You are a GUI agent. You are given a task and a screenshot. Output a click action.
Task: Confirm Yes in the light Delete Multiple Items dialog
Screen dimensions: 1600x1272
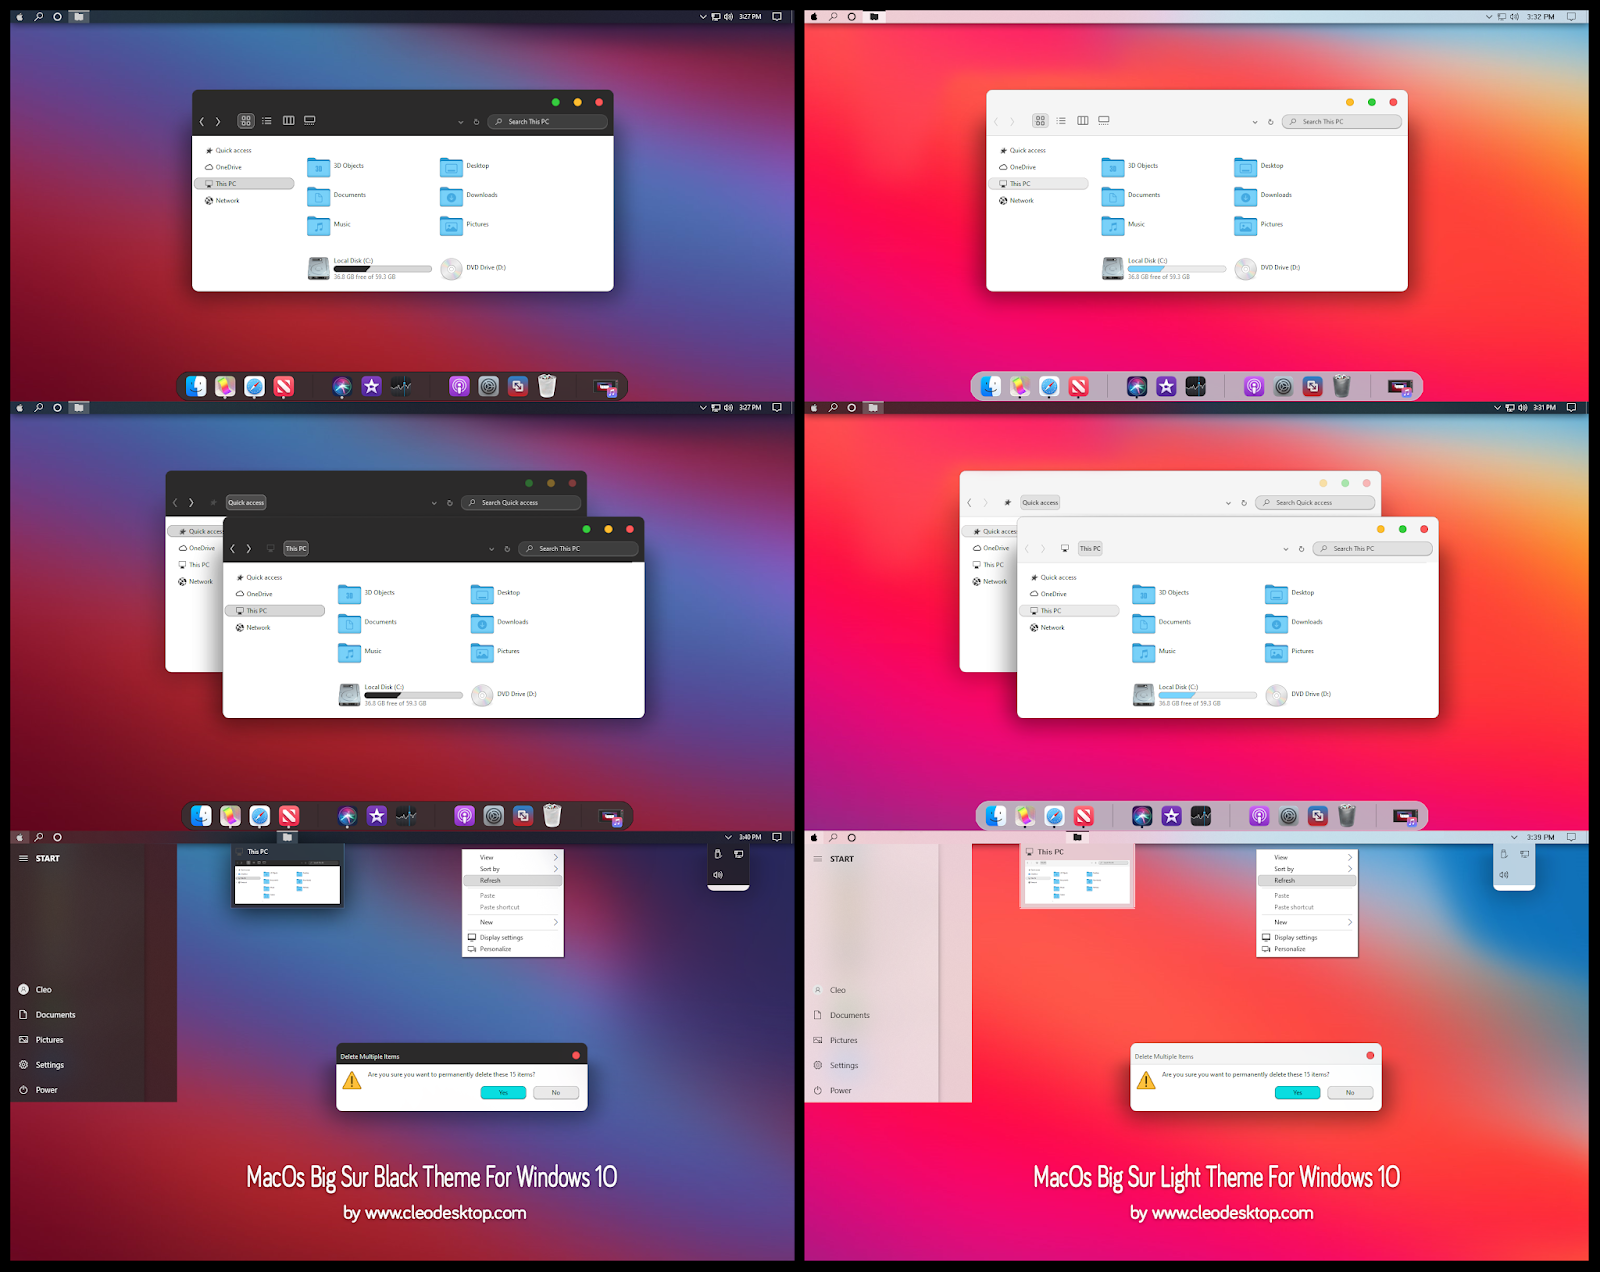coord(1297,1093)
